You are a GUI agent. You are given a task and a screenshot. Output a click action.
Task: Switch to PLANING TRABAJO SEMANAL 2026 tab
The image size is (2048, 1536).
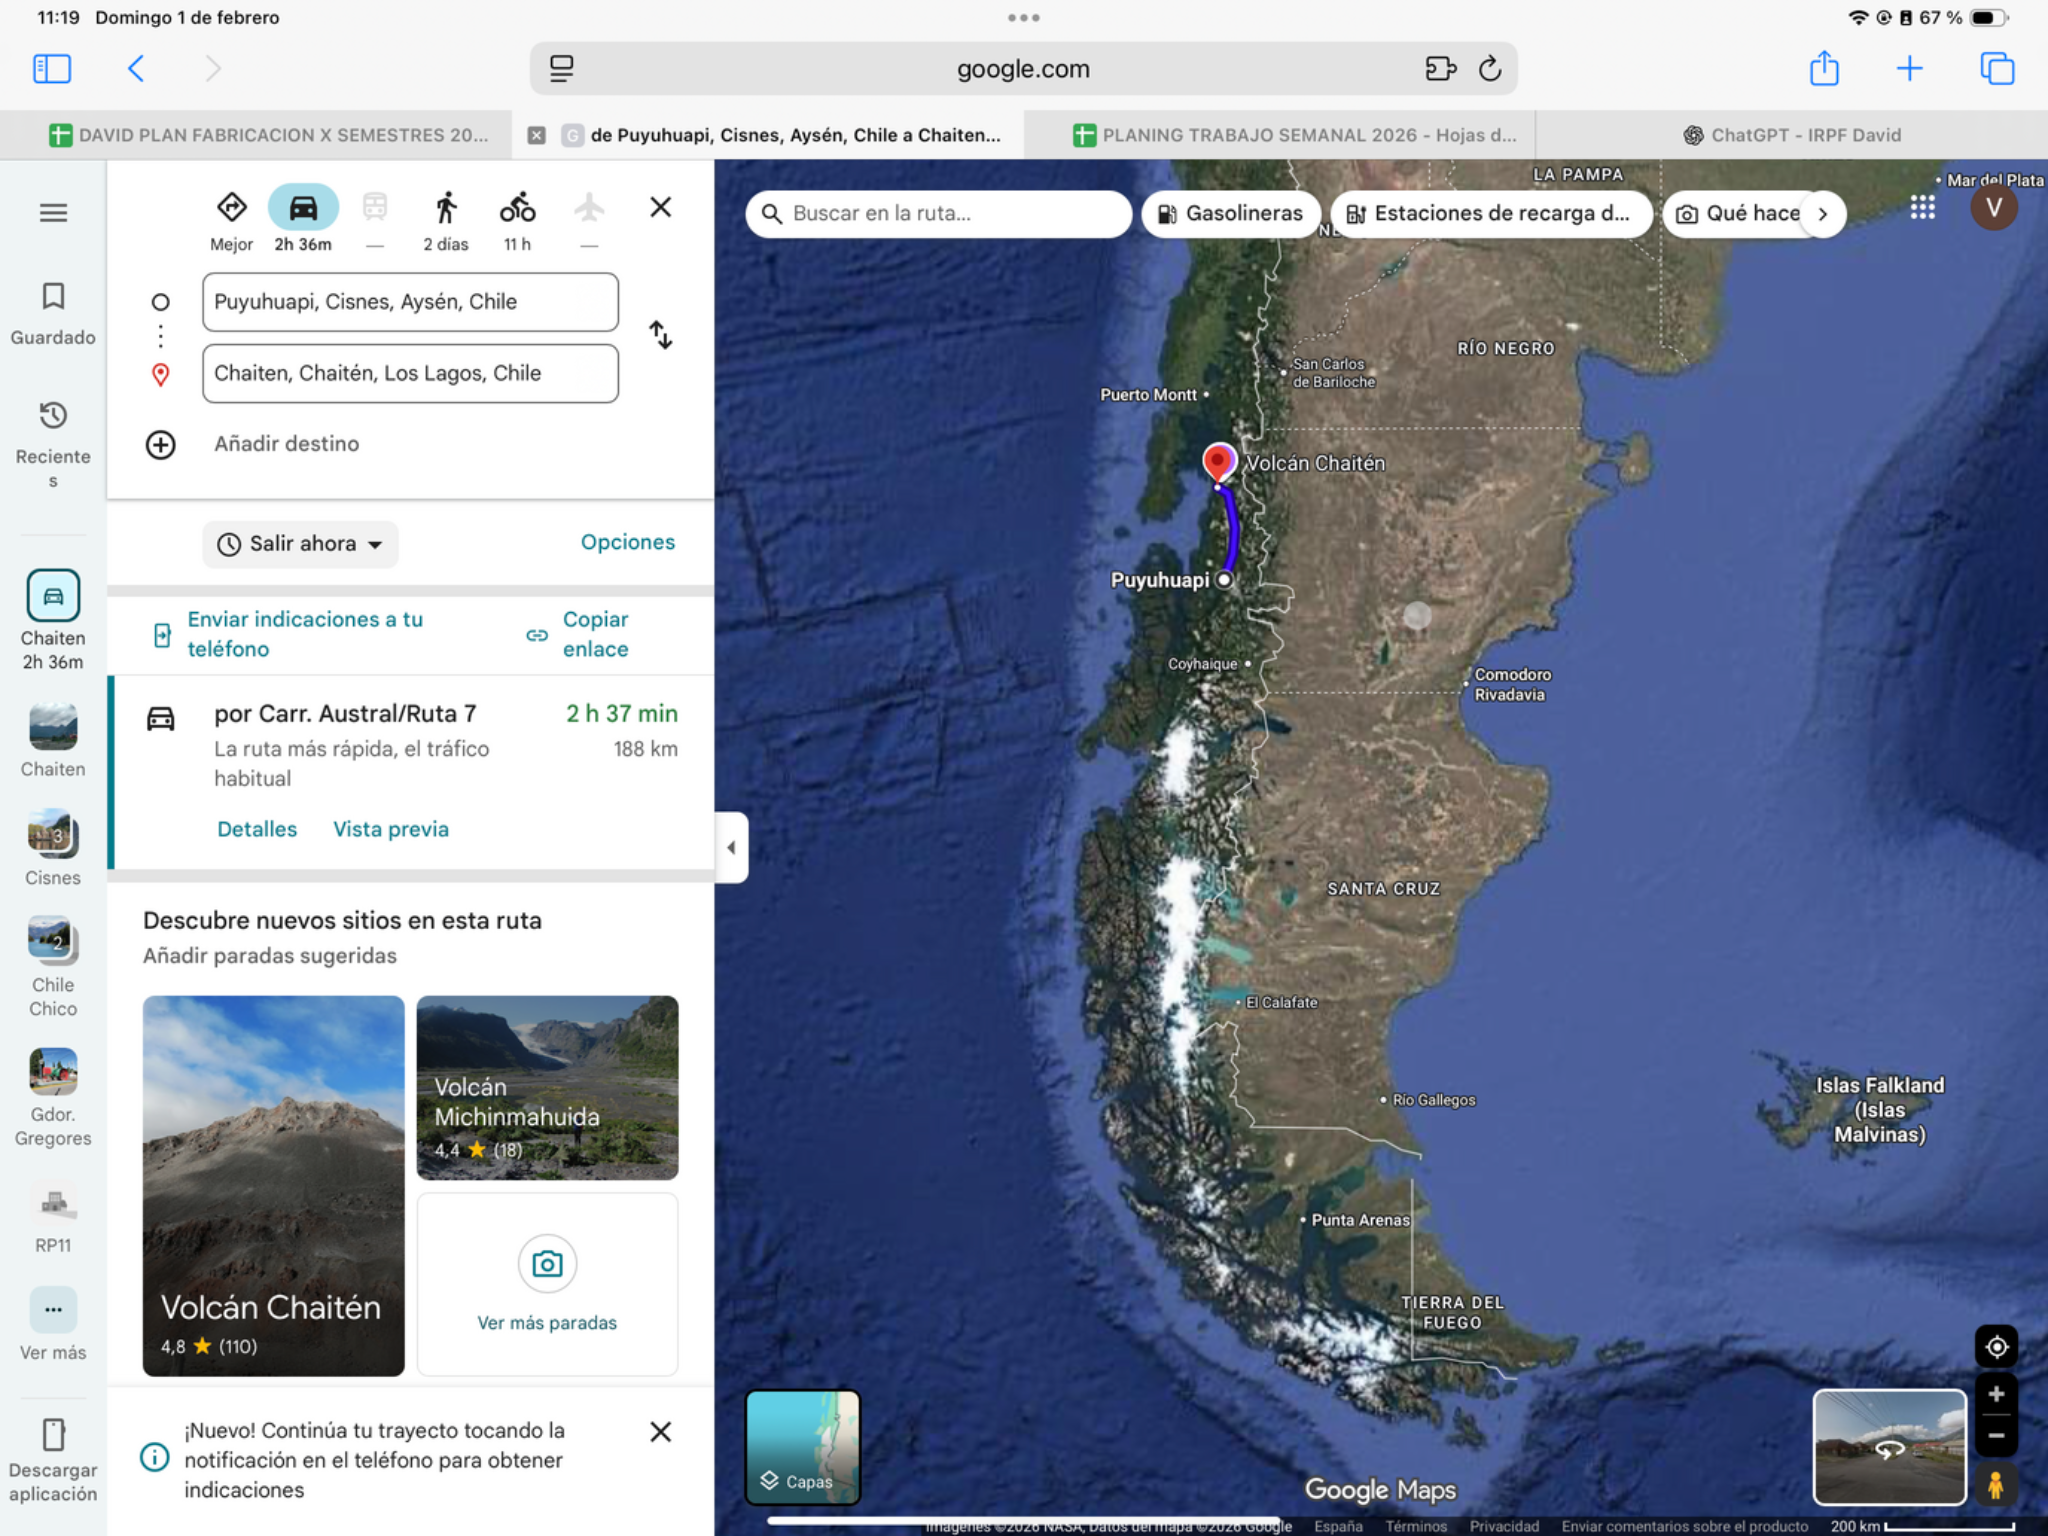[1295, 135]
